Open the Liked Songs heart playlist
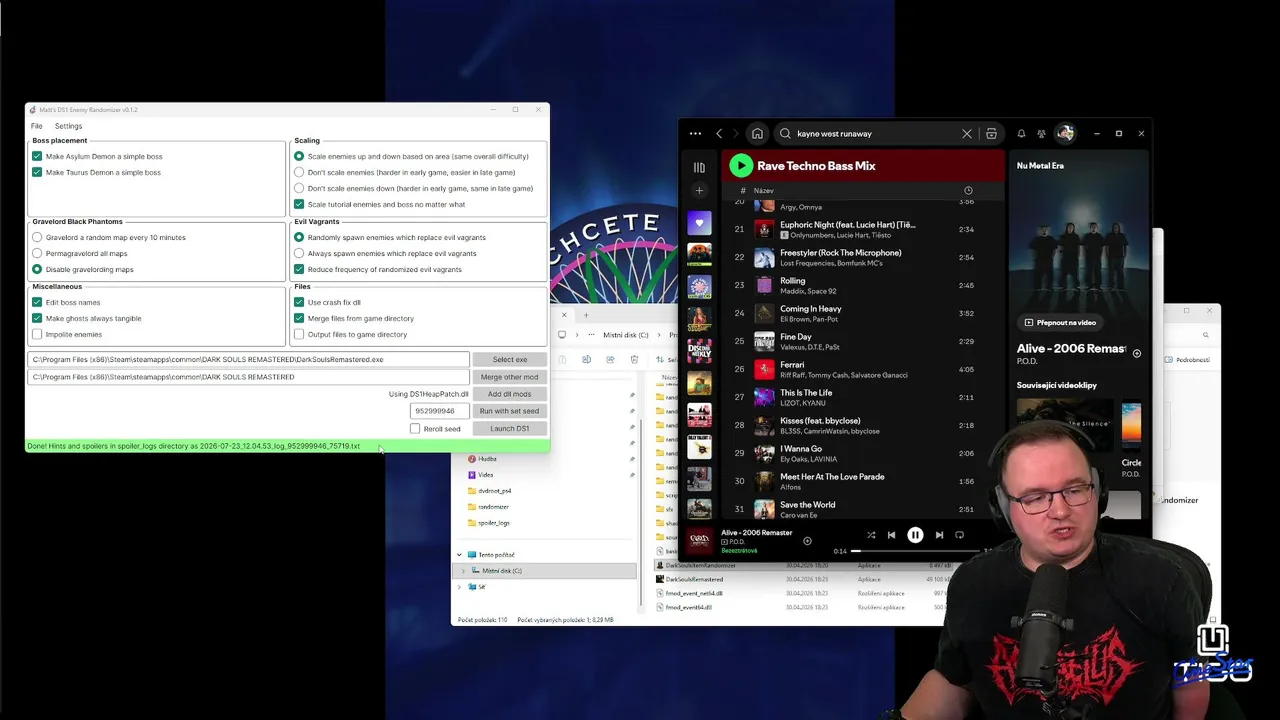The image size is (1280, 720). 699,223
